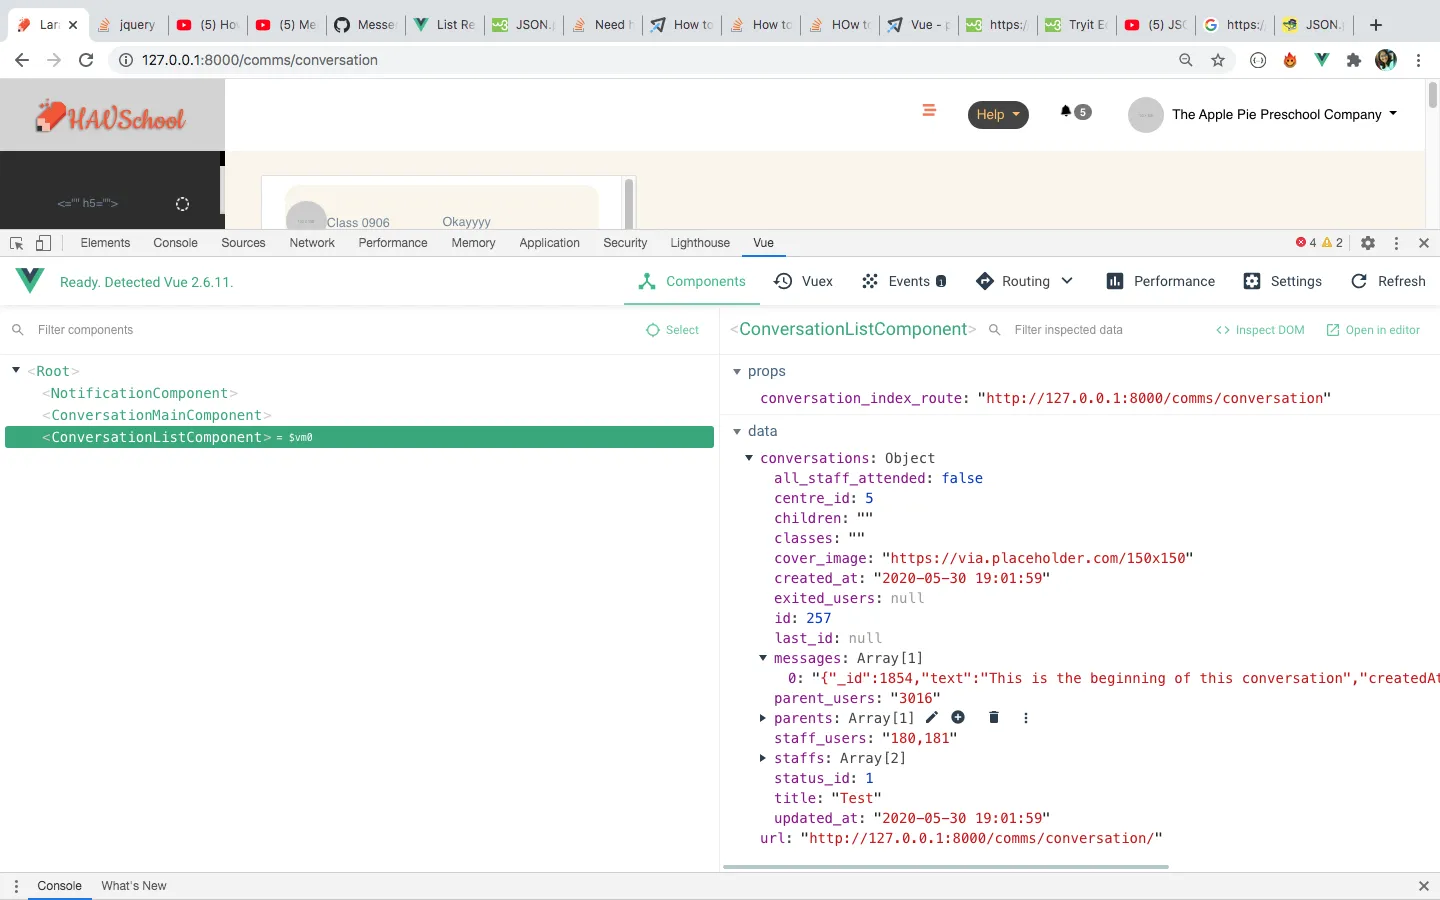Select the NotificationComponent tree item
The image size is (1440, 900).
coord(139,393)
